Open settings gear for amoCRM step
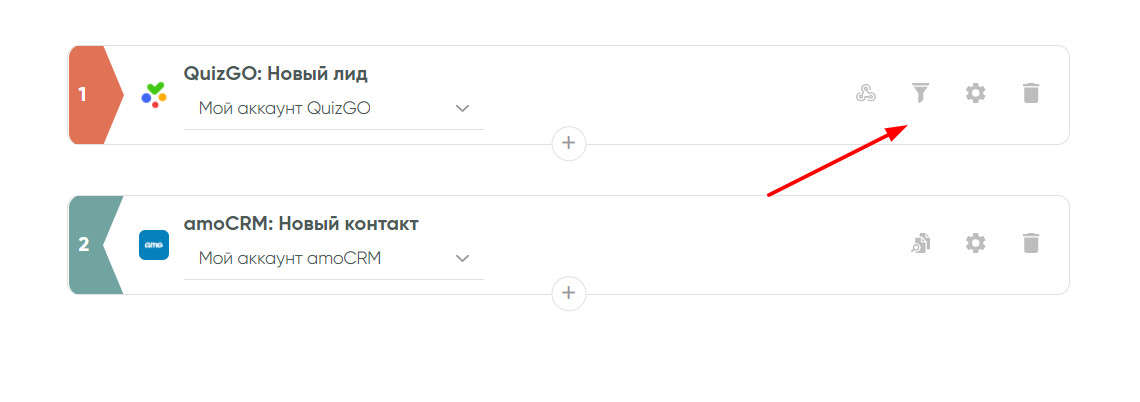The height and width of the screenshot is (402, 1140). coord(975,243)
